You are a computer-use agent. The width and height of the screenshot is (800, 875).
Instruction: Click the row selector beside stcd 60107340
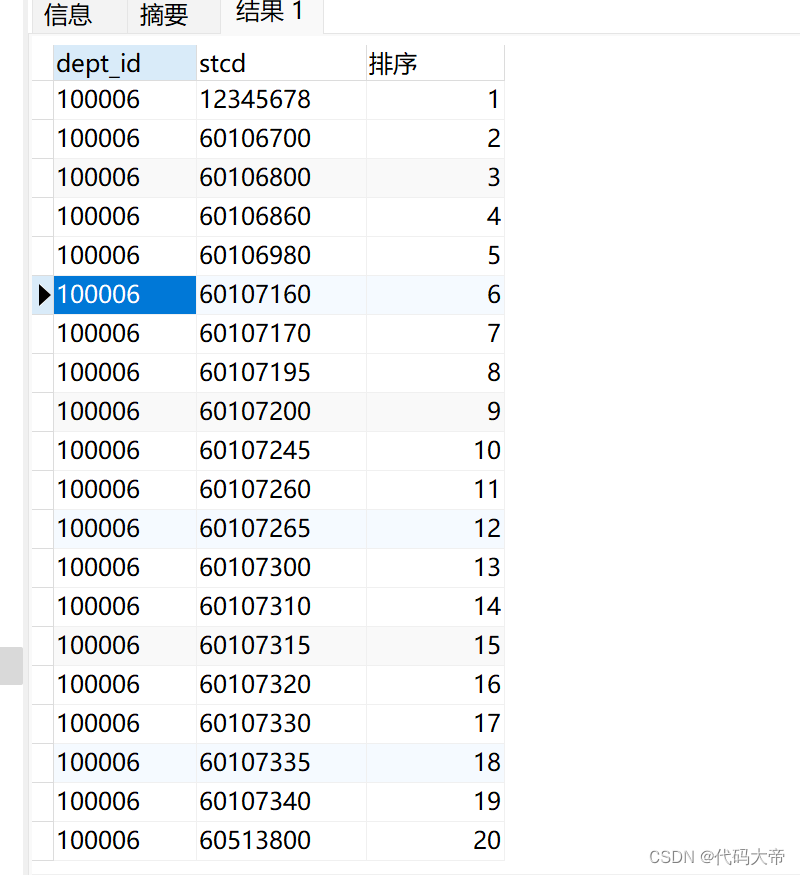point(42,801)
